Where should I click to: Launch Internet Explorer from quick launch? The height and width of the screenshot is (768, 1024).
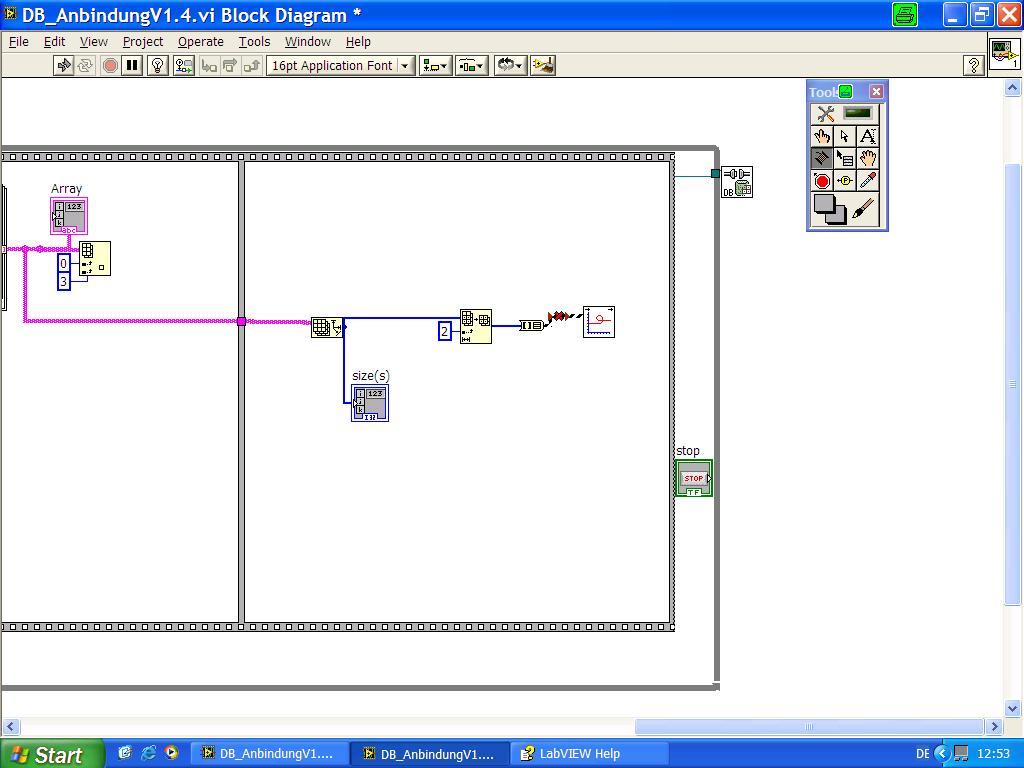point(148,752)
